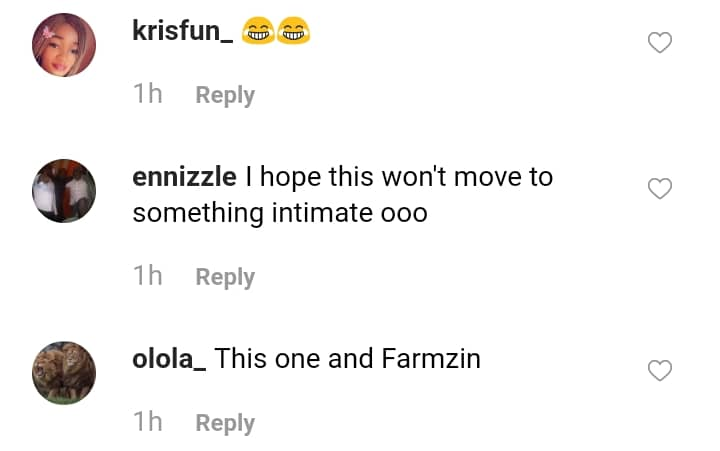View the olola_ lion avatar
Screen dimensions: 720x451
(x=64, y=373)
